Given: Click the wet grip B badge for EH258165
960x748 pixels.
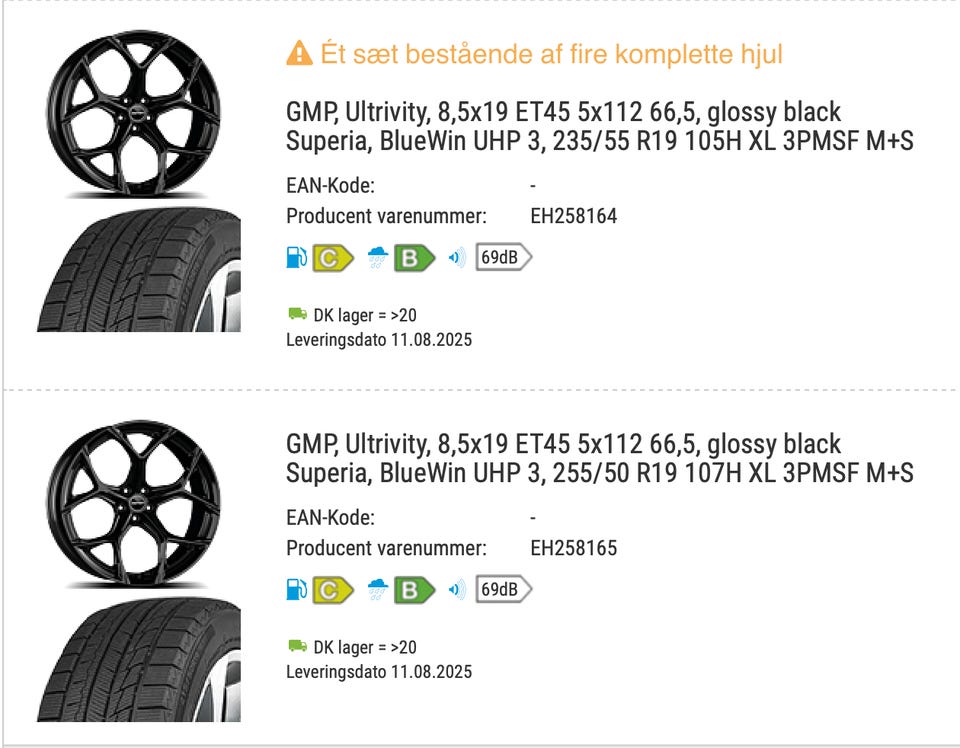Looking at the screenshot, I should [x=414, y=590].
